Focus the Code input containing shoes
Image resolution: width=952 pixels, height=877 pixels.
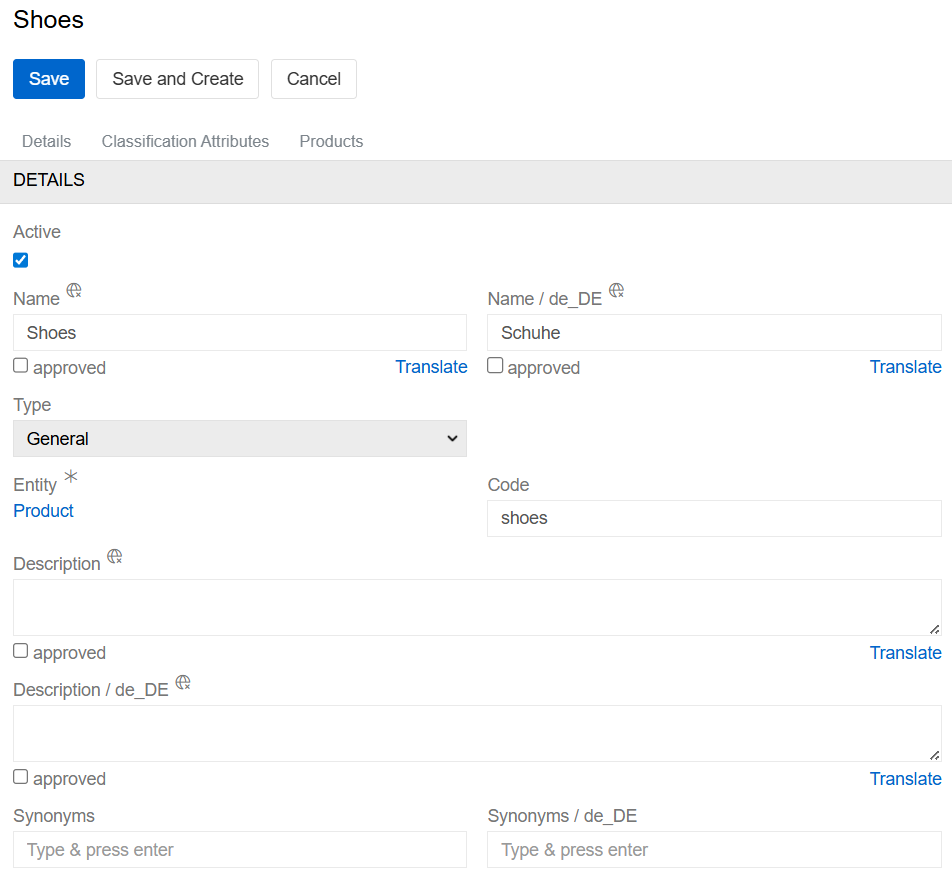pyautogui.click(x=714, y=518)
